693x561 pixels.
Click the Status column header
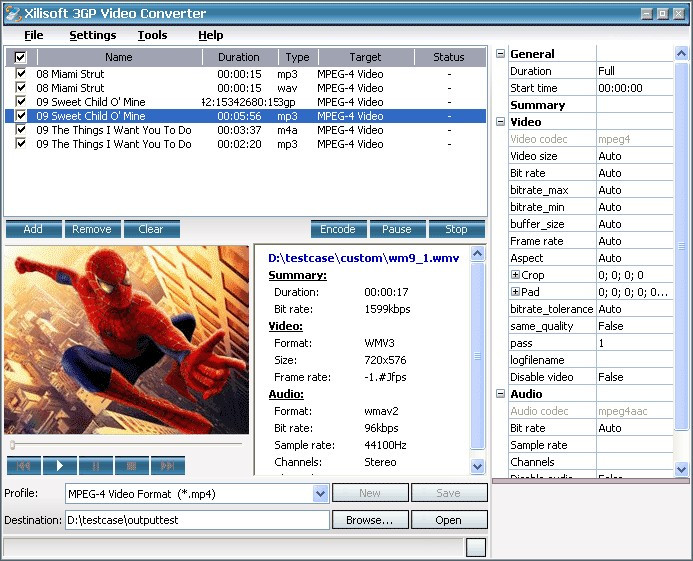(449, 57)
